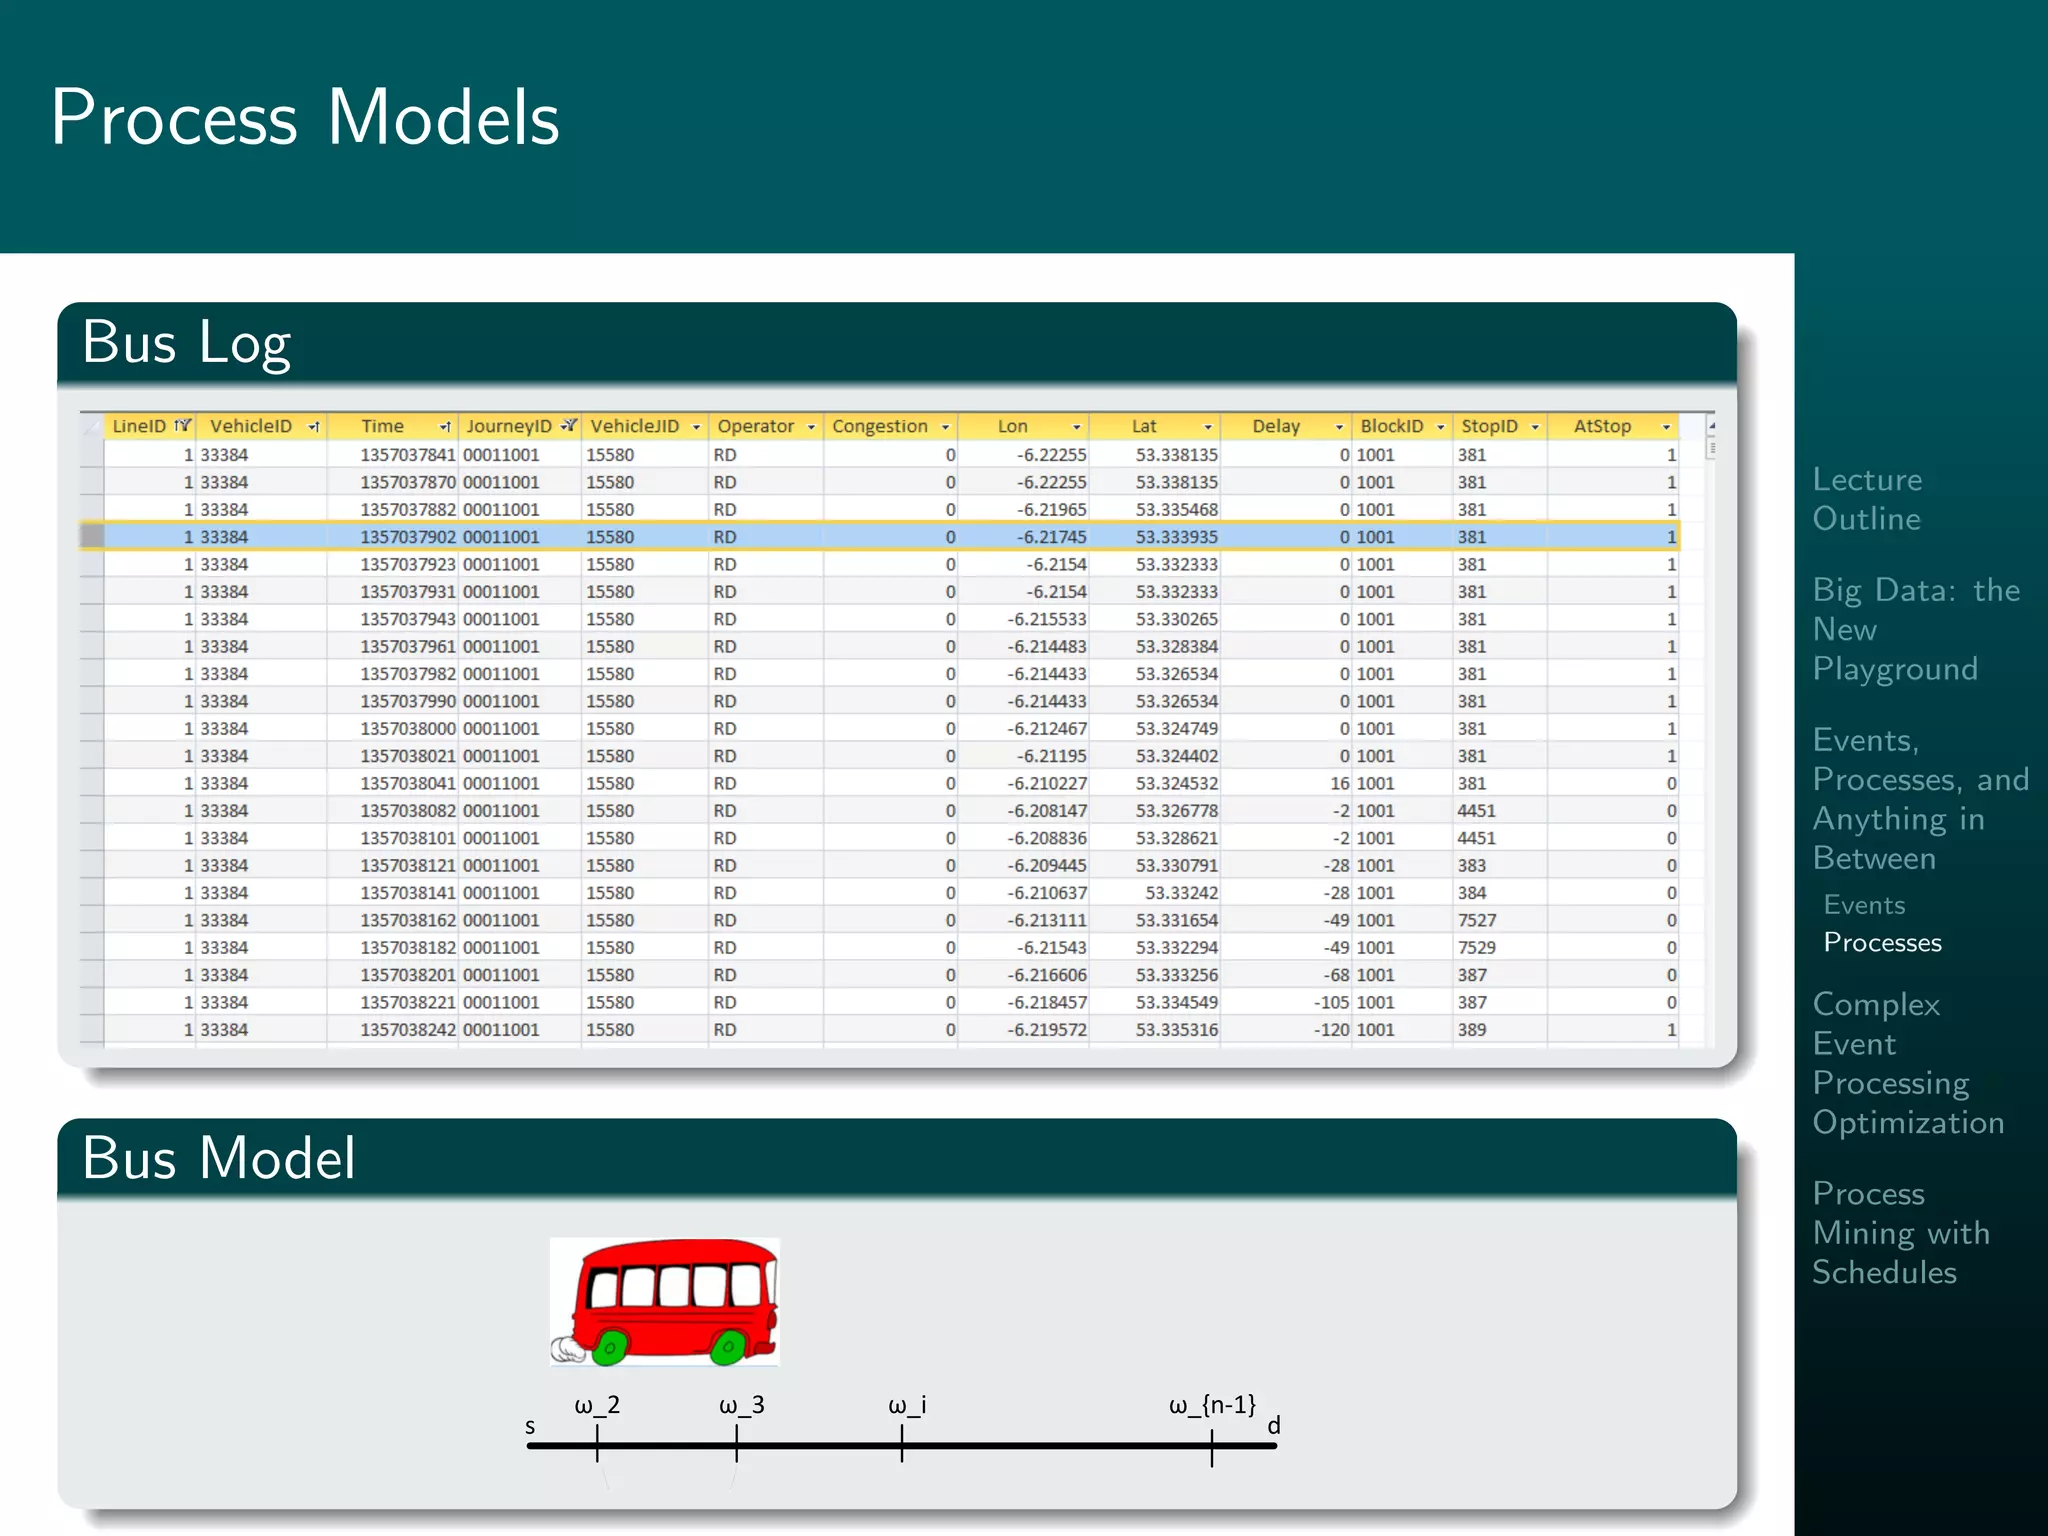Open the Delay column dropdown
The image size is (2048, 1536).
pyautogui.click(x=1339, y=427)
